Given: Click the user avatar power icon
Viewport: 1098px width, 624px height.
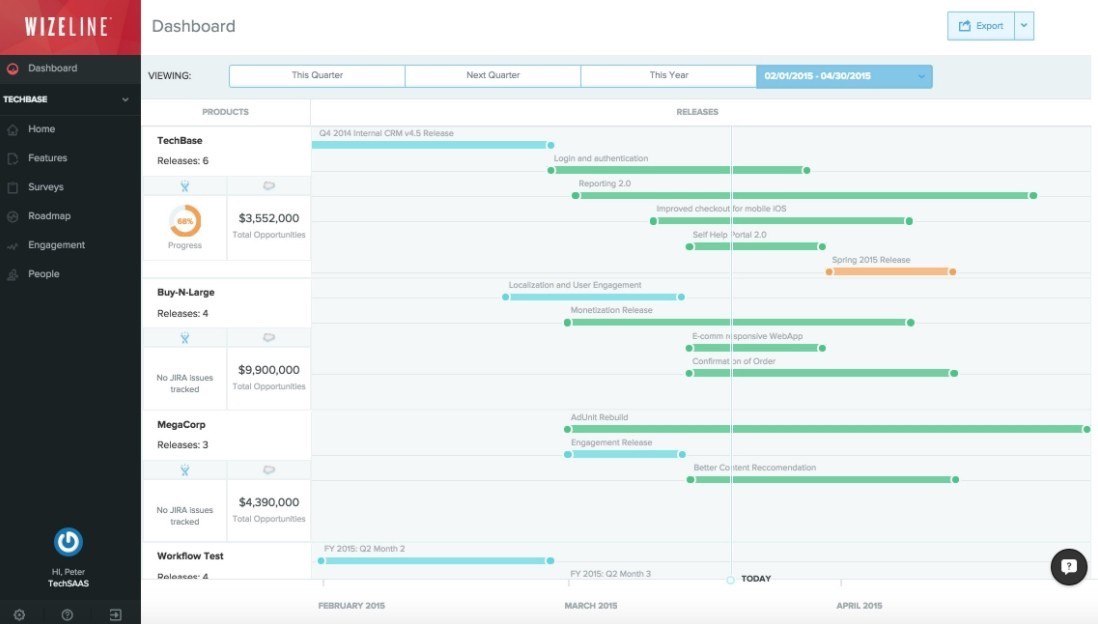Looking at the screenshot, I should click(x=68, y=542).
